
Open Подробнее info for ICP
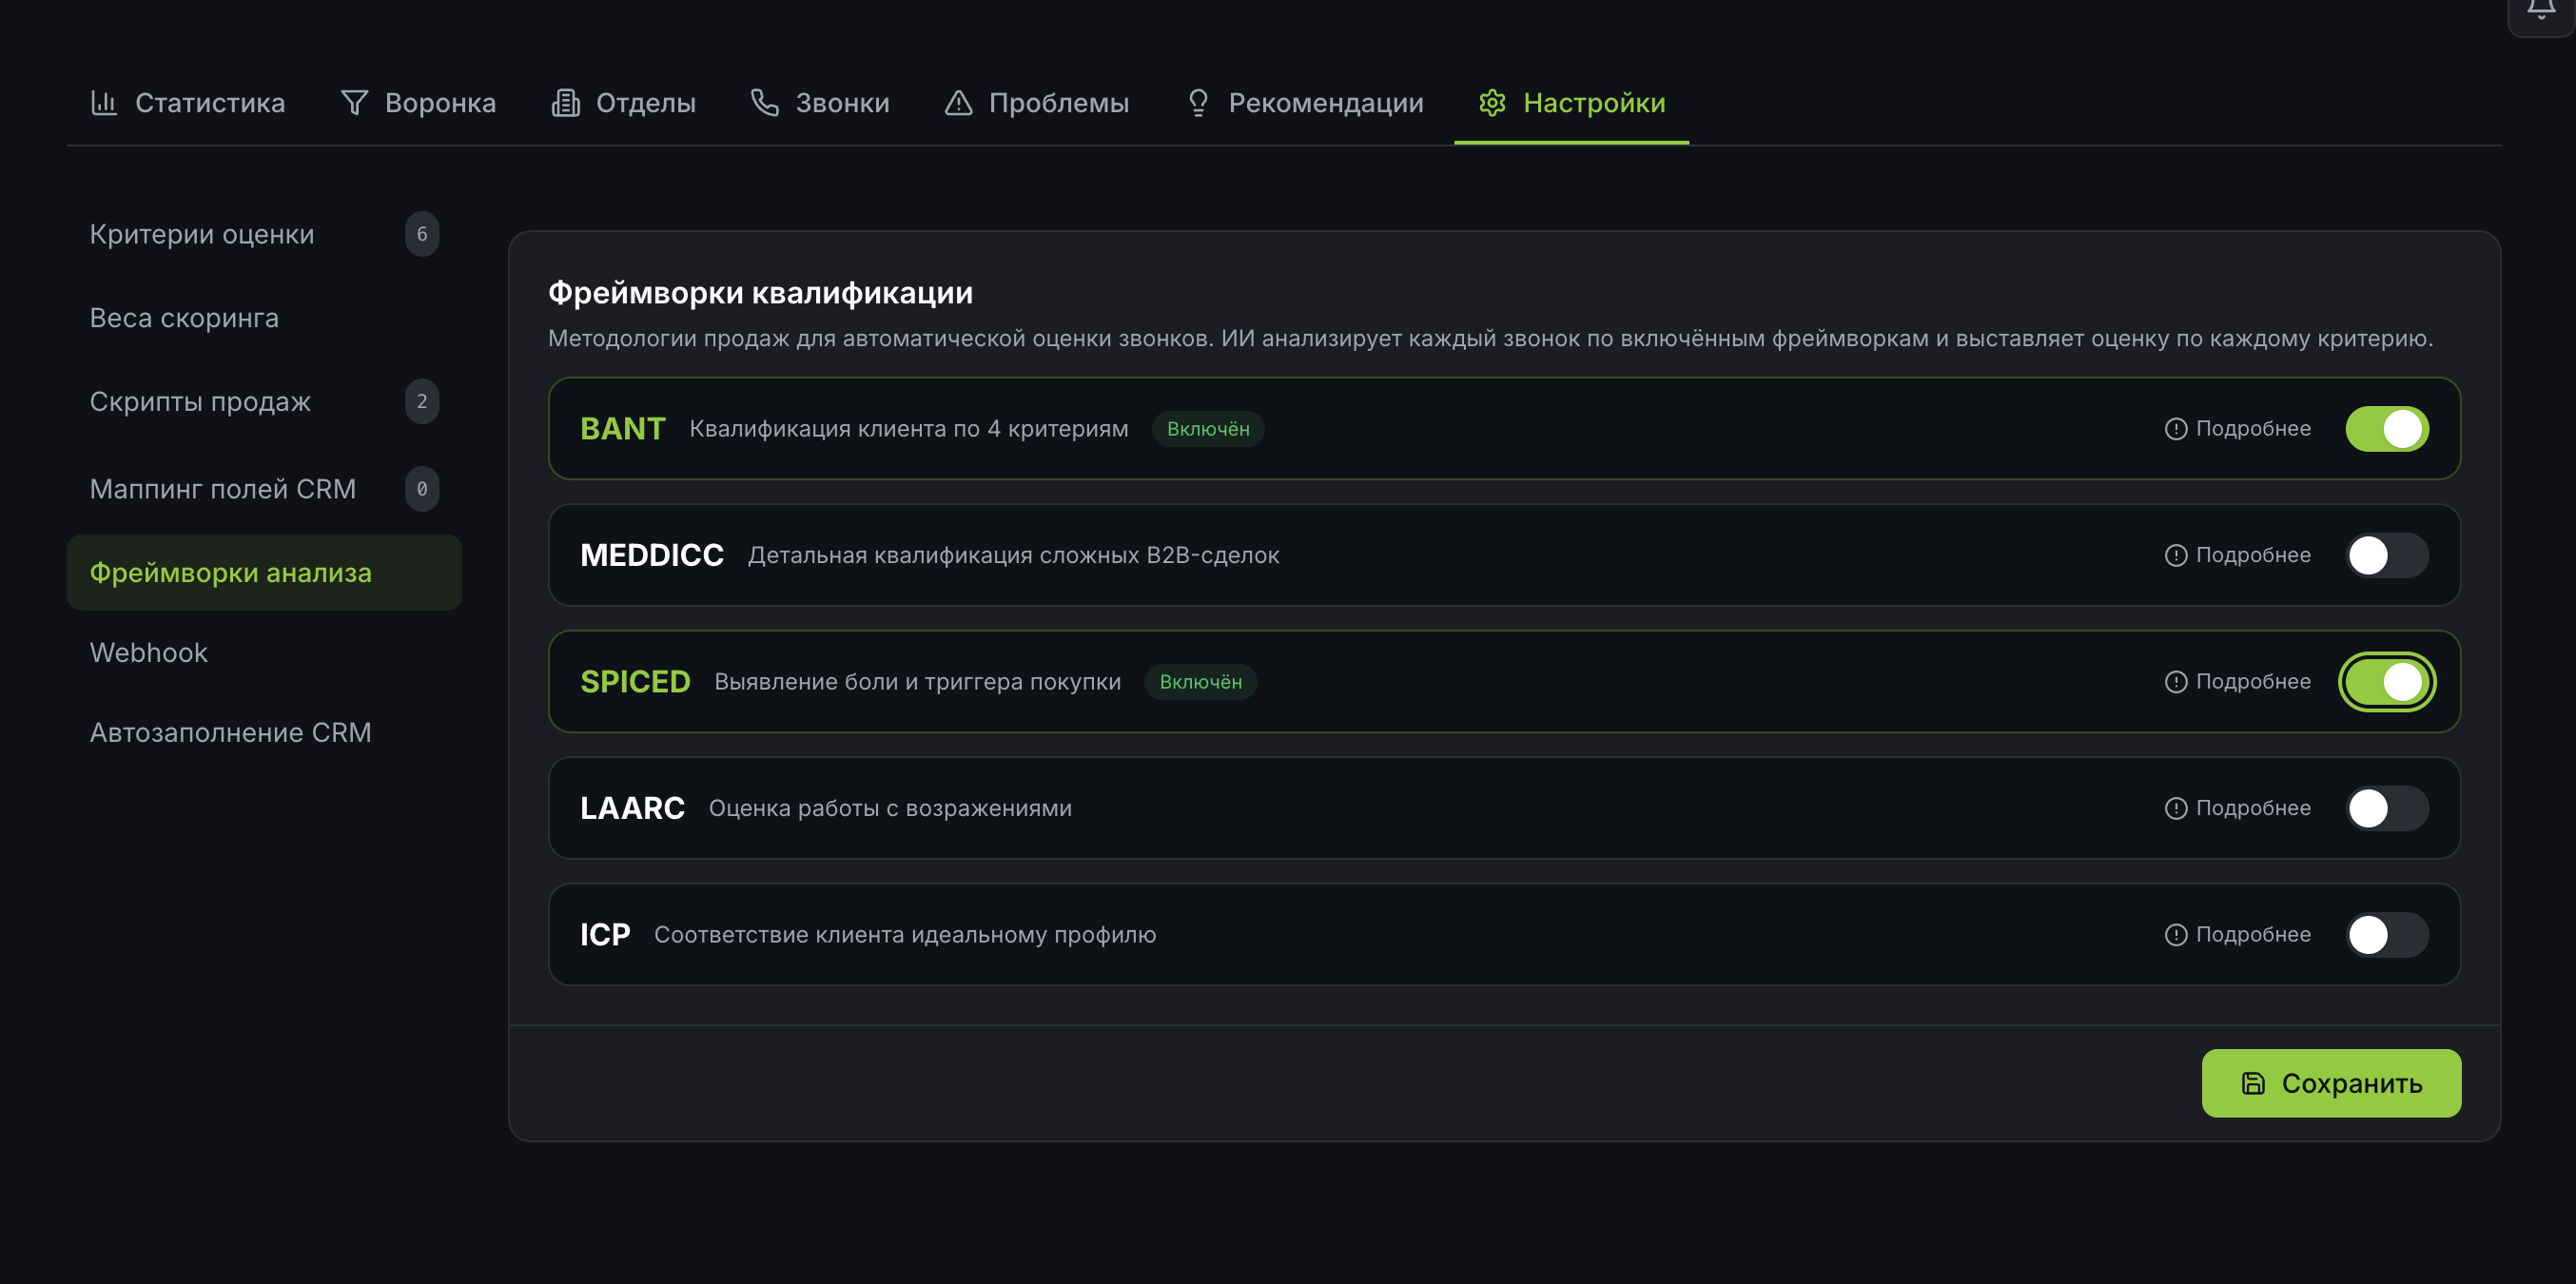click(x=2238, y=935)
